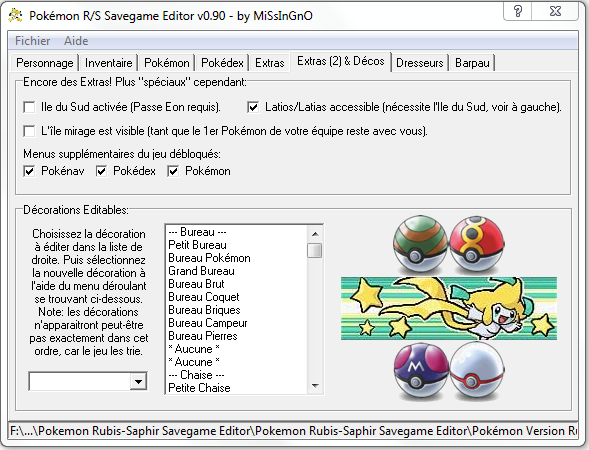Viewport: 589px width, 450px height.
Task: Uncheck the Pokédex menu checkbox
Action: coord(101,171)
